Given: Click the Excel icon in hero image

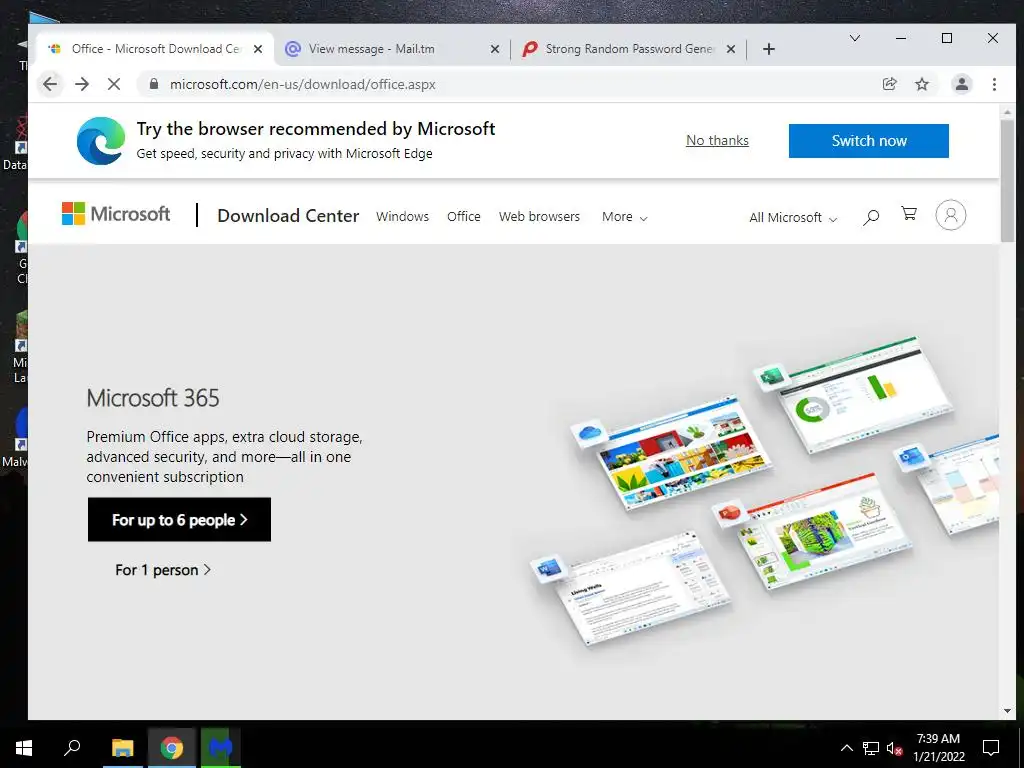Looking at the screenshot, I should tap(771, 377).
